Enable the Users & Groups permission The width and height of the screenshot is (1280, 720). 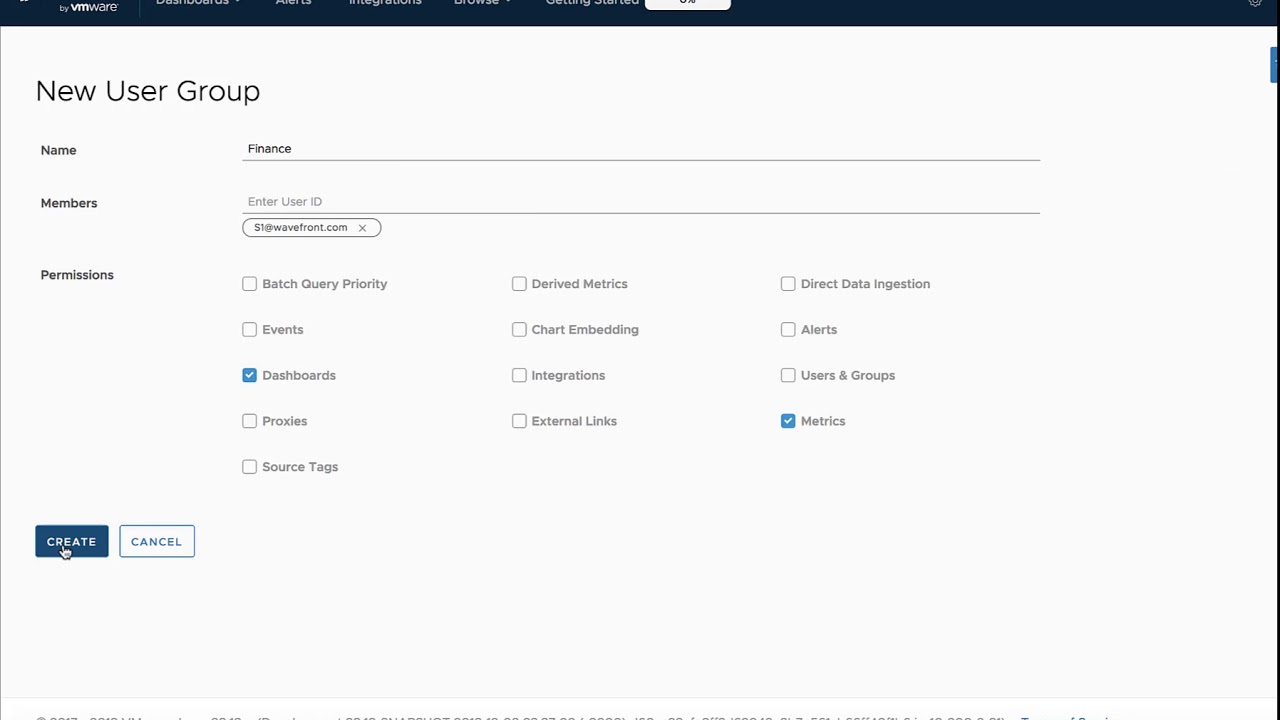[788, 375]
